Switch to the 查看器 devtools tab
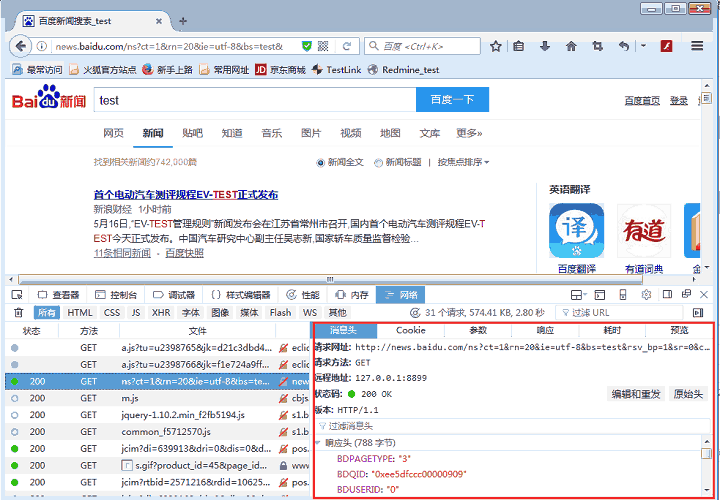The image size is (720, 500). click(59, 295)
